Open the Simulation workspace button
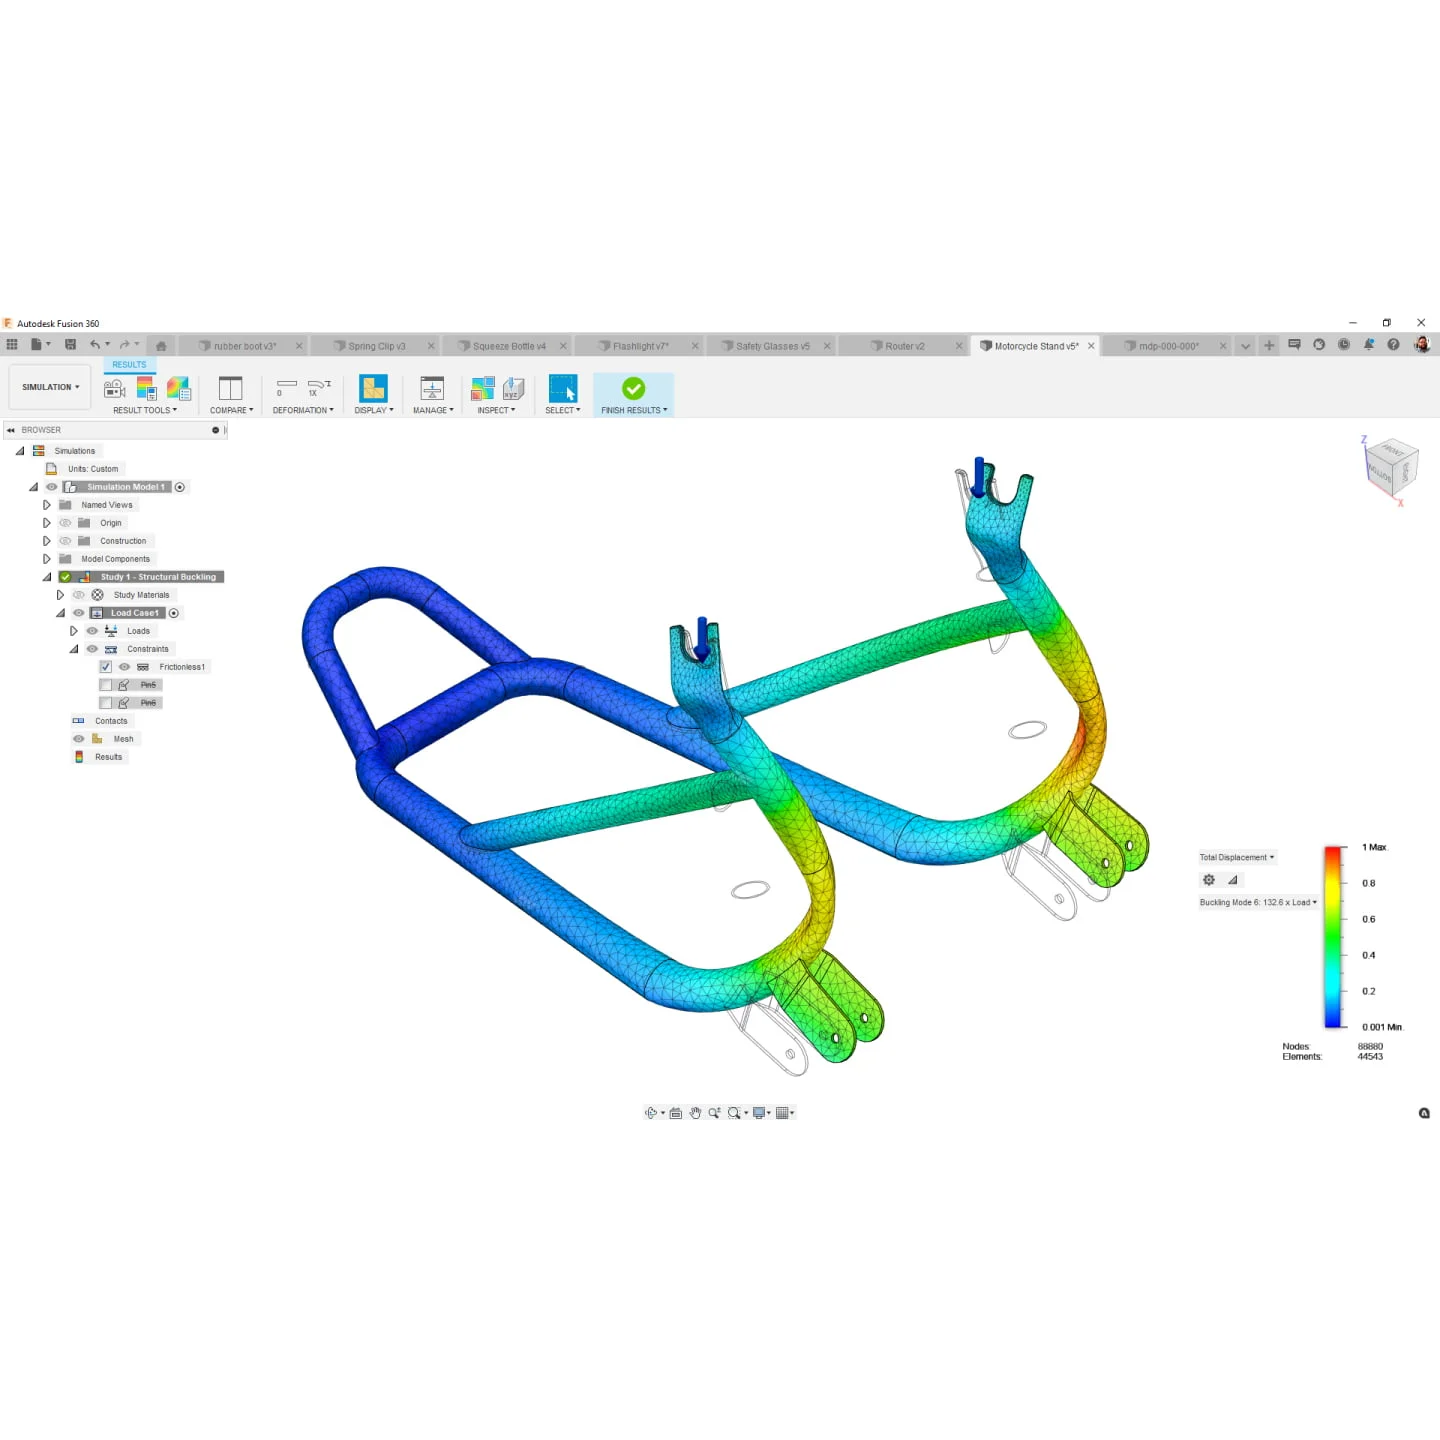 (50, 387)
